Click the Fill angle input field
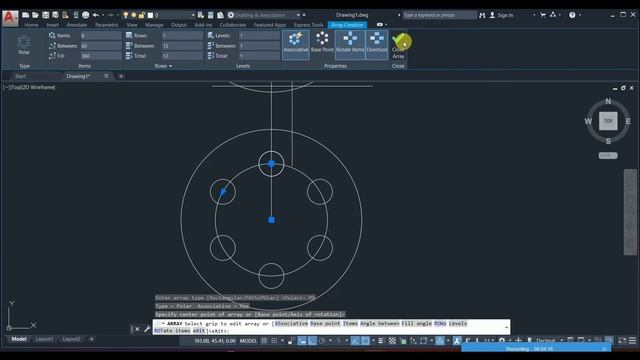The image size is (640, 360). pos(101,56)
